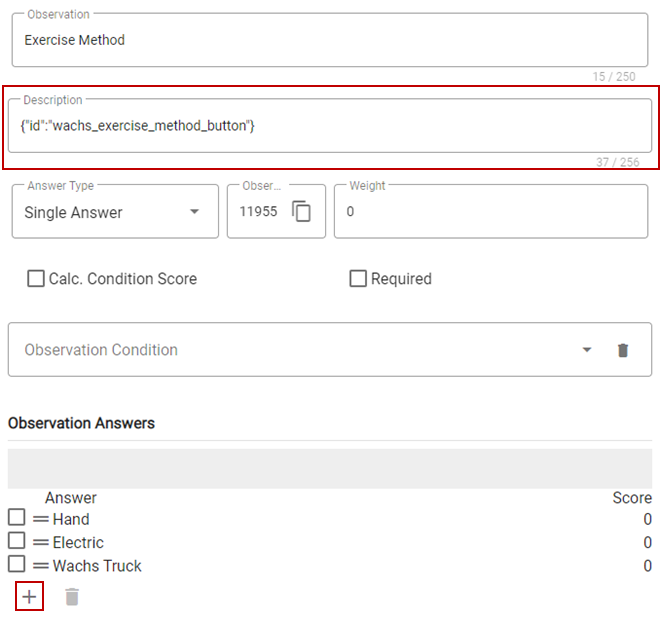
Task: Click the delete answers trash icon
Action: pyautogui.click(x=72, y=597)
